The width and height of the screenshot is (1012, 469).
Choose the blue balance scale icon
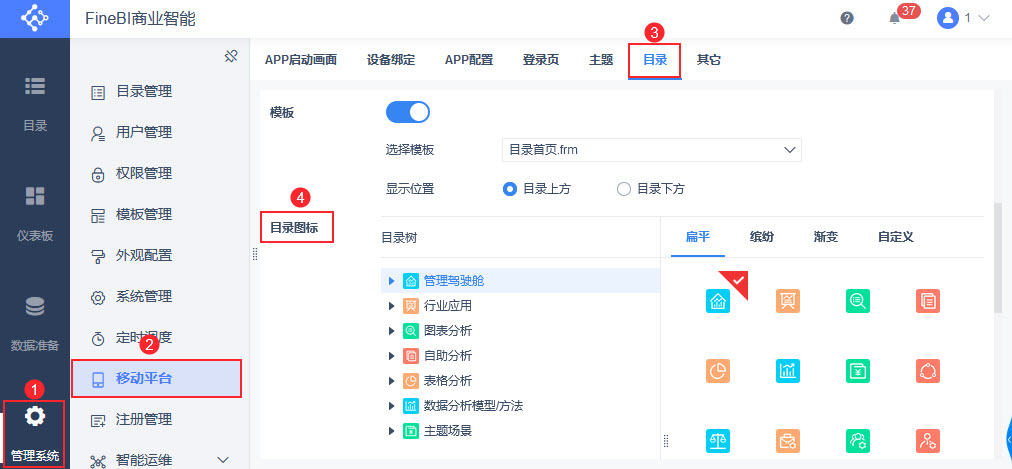[718, 440]
